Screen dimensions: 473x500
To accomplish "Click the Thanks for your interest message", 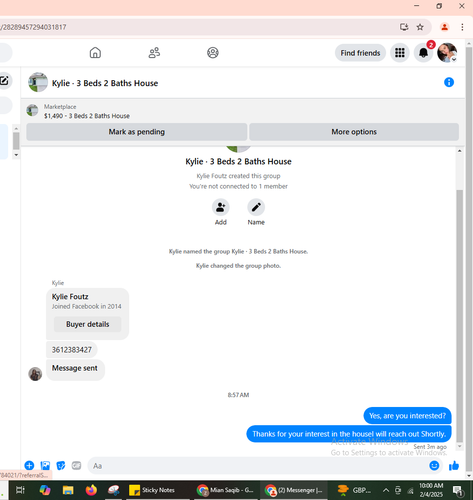I will click(349, 434).
